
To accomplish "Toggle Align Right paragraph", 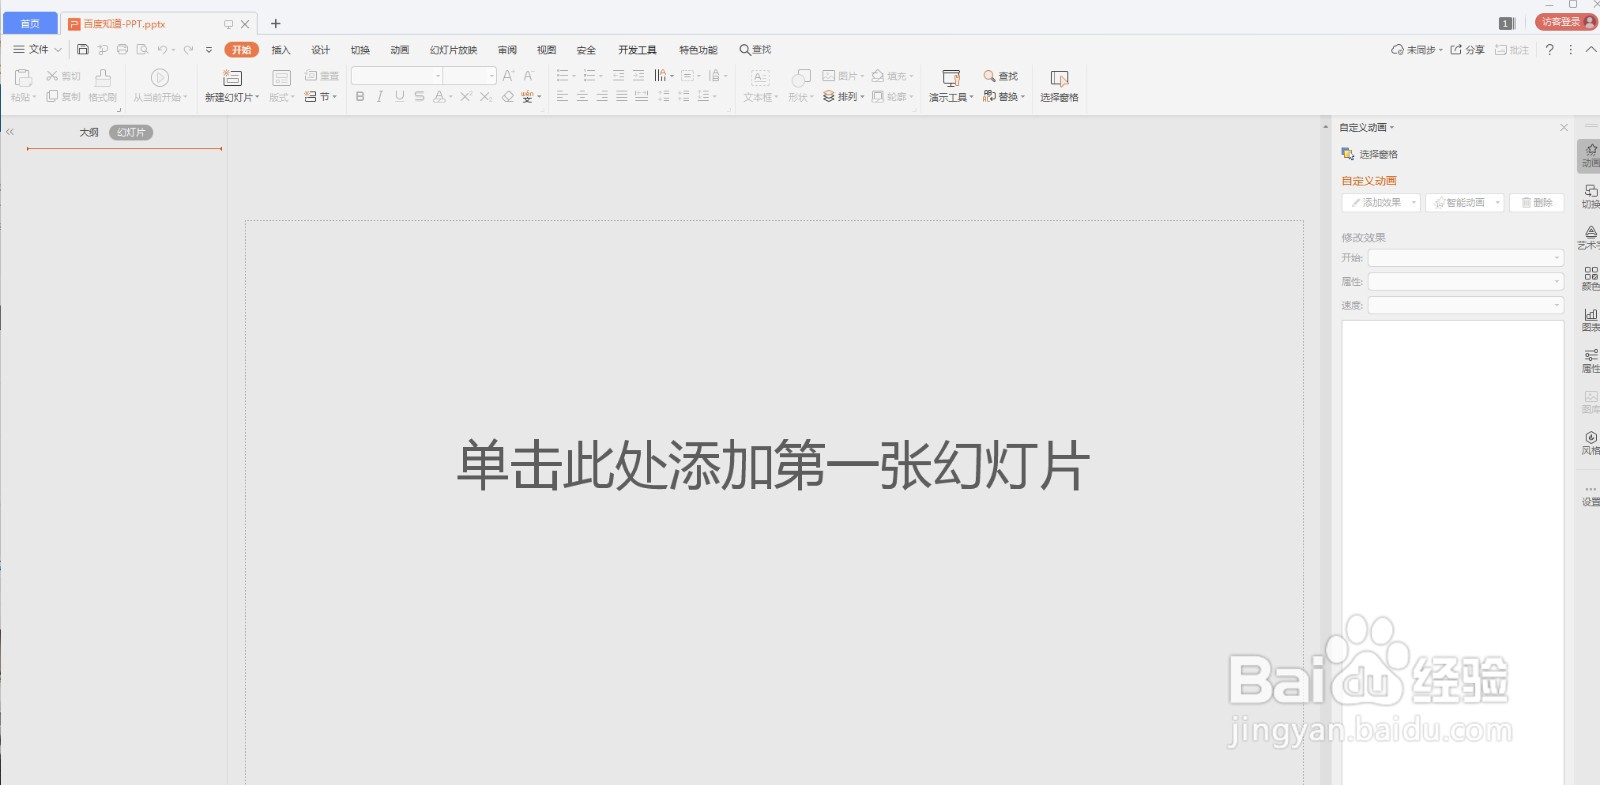I will pos(602,97).
